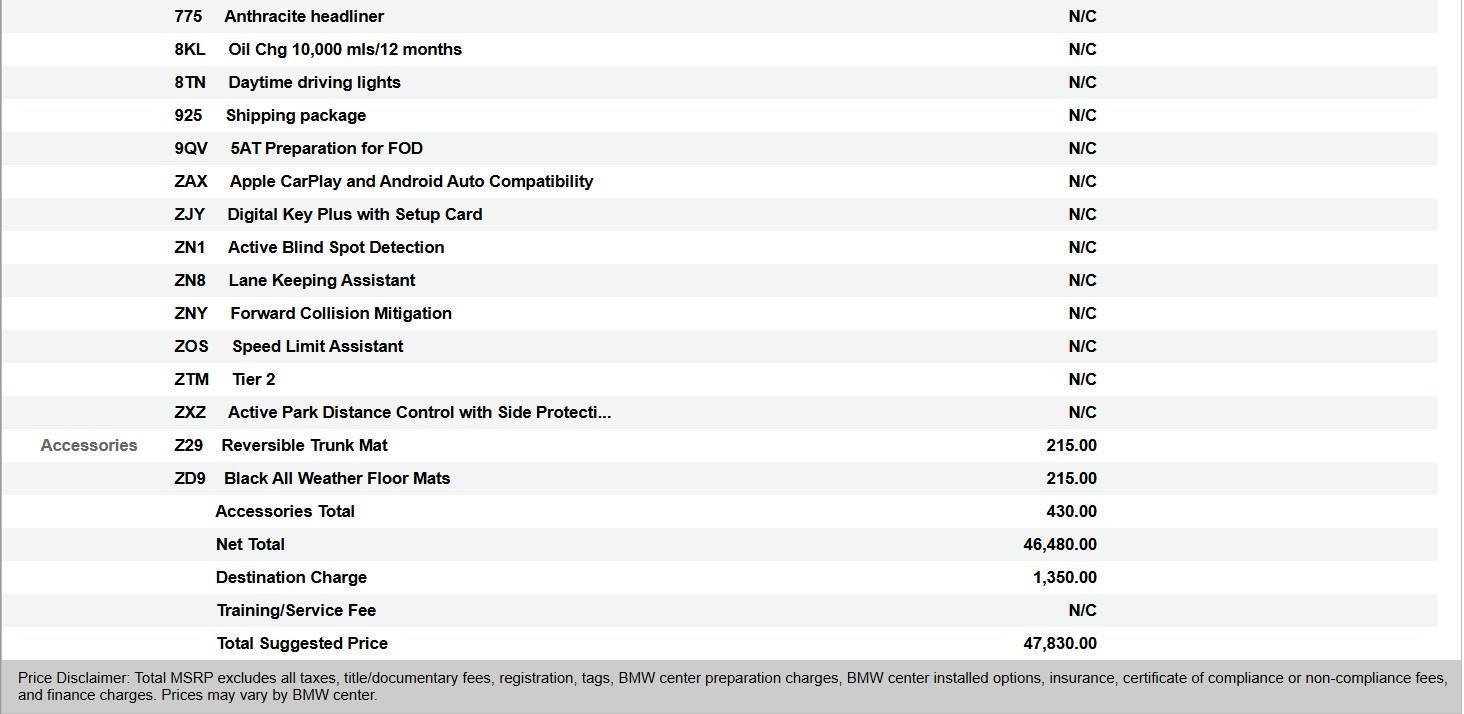The width and height of the screenshot is (1464, 714).
Task: Select the Shipping package line
Action: point(295,115)
